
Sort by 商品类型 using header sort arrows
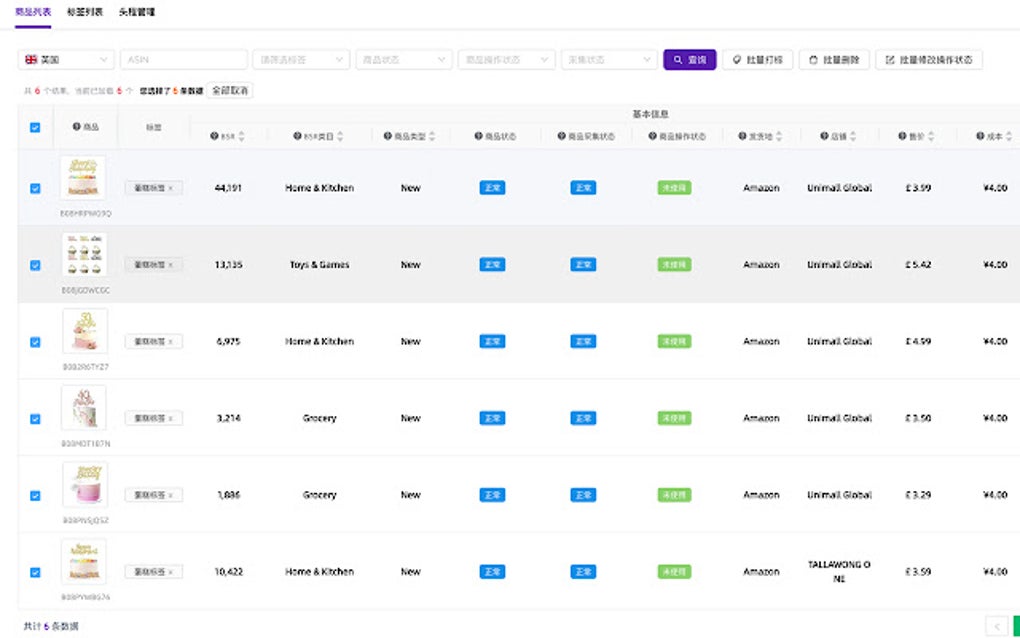click(x=432, y=136)
